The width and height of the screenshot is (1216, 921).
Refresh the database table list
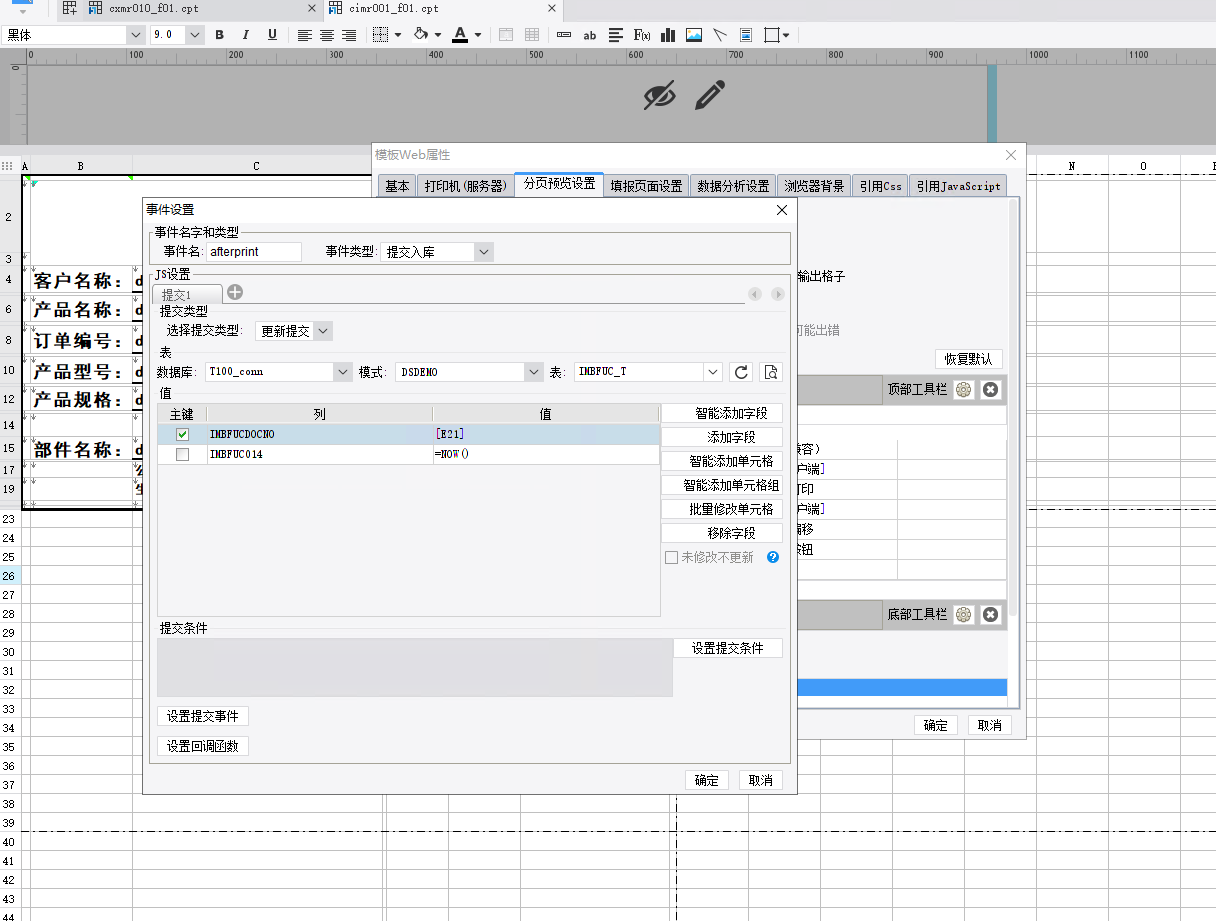741,372
